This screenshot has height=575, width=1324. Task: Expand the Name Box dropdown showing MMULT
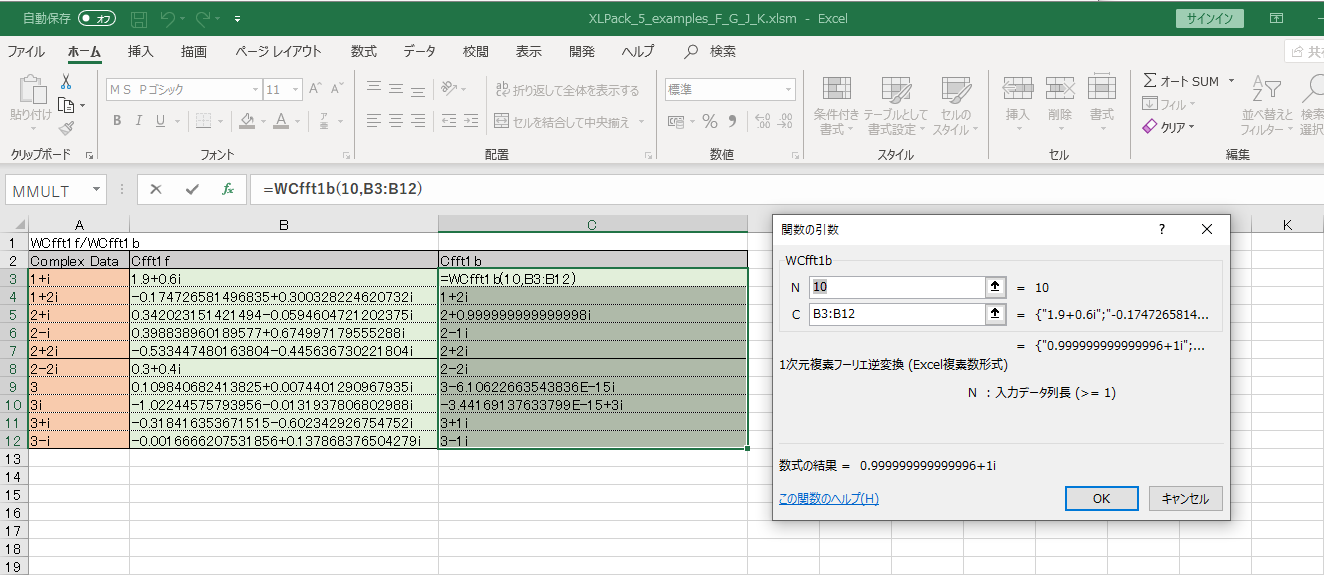pos(97,189)
